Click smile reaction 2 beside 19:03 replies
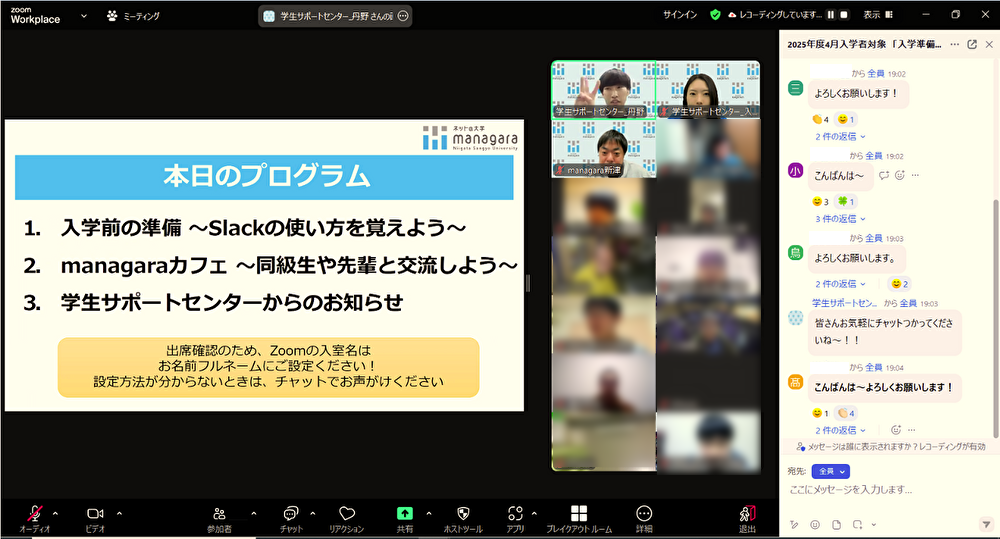This screenshot has height=539, width=1000. 900,284
